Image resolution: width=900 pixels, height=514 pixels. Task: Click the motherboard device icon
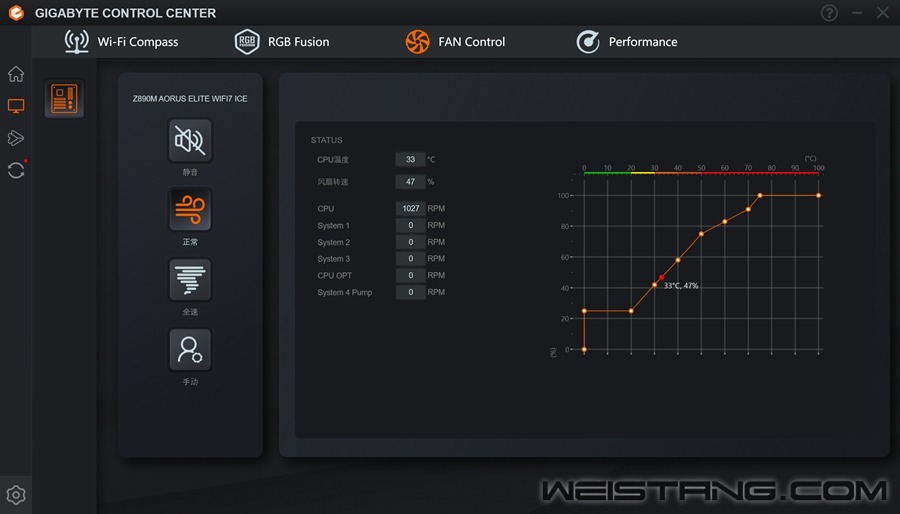click(64, 99)
